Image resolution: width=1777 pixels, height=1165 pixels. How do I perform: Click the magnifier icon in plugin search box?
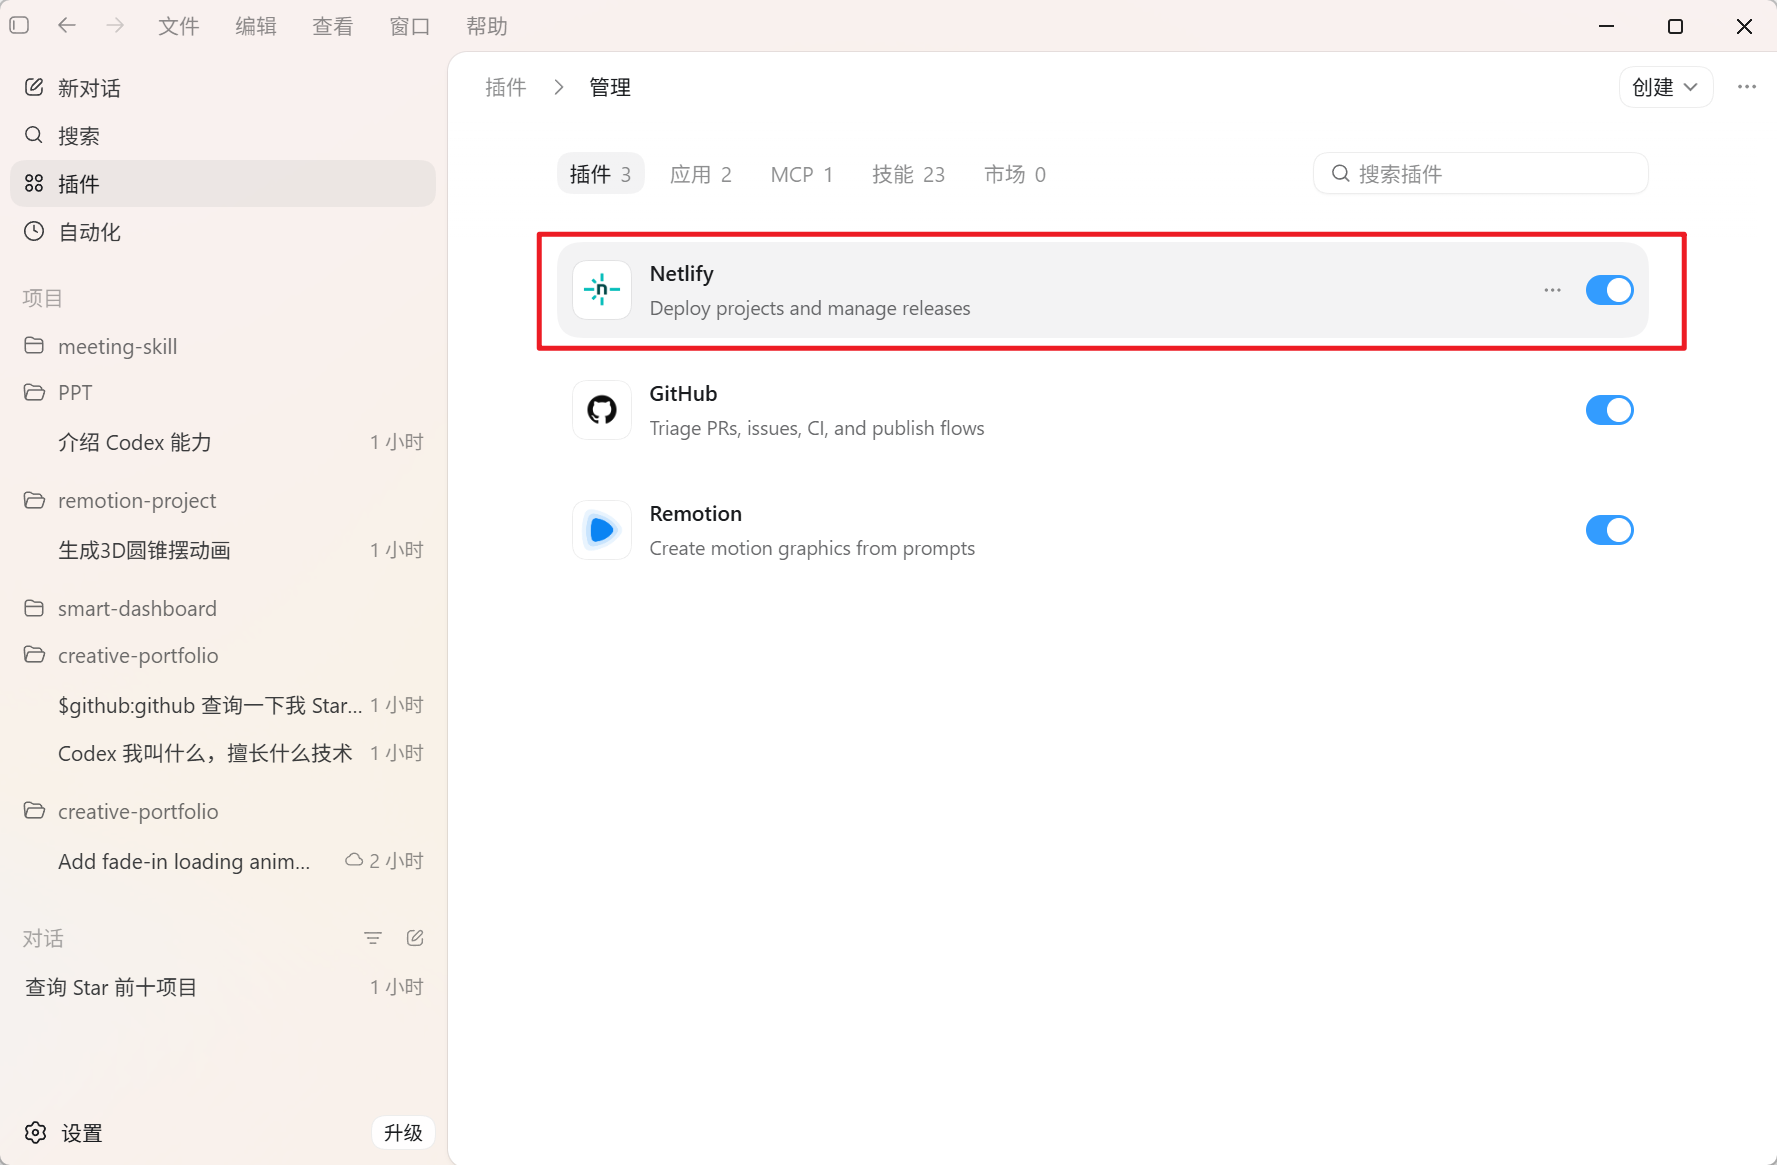click(1341, 174)
